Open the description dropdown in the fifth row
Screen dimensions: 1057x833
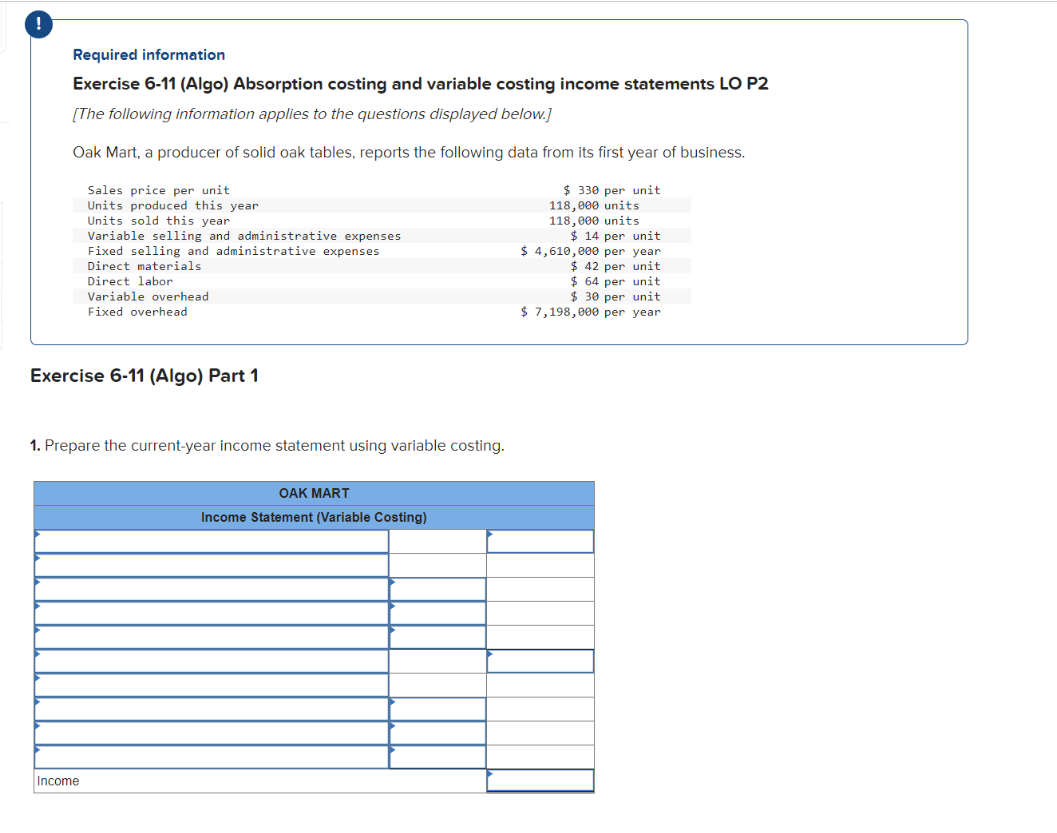(40, 632)
